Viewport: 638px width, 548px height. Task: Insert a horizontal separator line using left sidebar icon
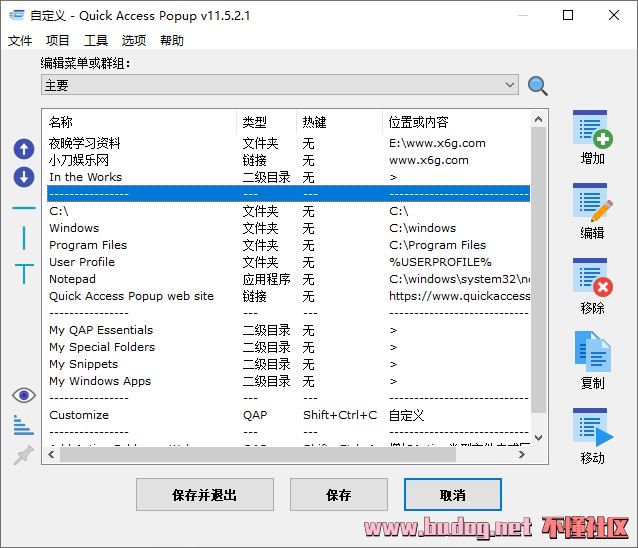point(23,208)
